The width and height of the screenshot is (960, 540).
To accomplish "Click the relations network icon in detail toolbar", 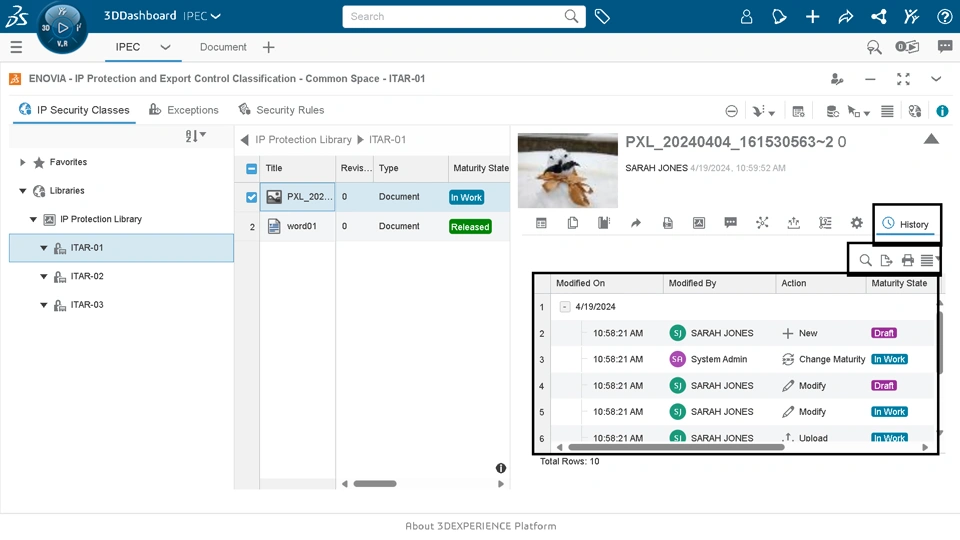I will point(762,222).
